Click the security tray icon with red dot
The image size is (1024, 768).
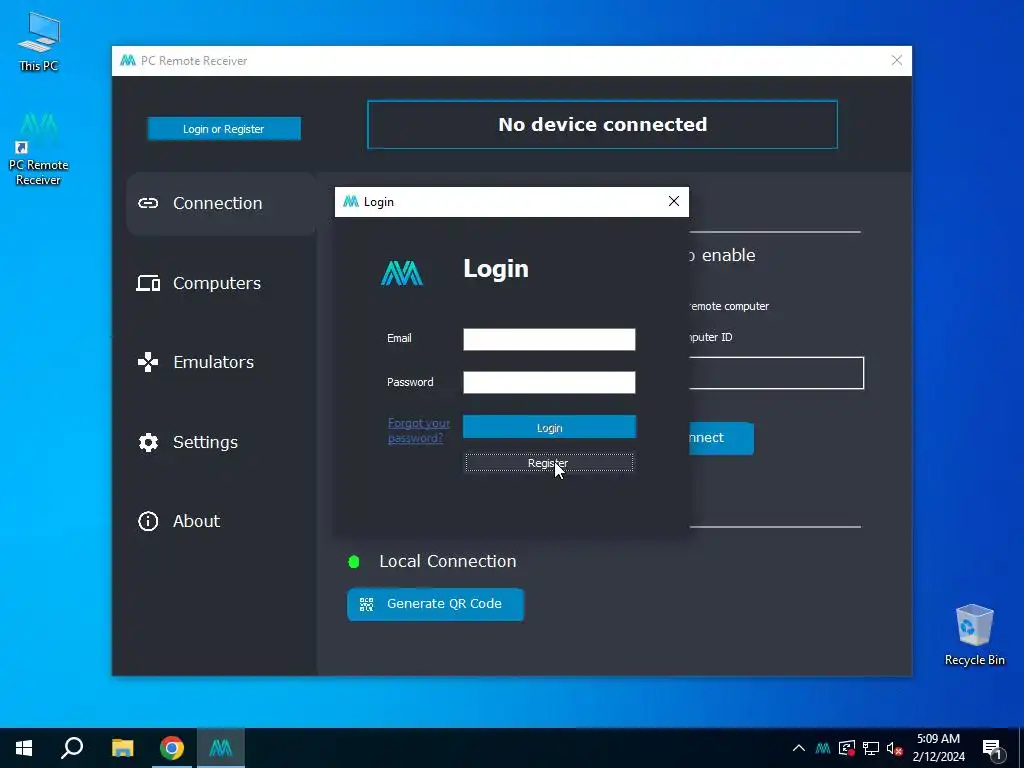tap(847, 748)
